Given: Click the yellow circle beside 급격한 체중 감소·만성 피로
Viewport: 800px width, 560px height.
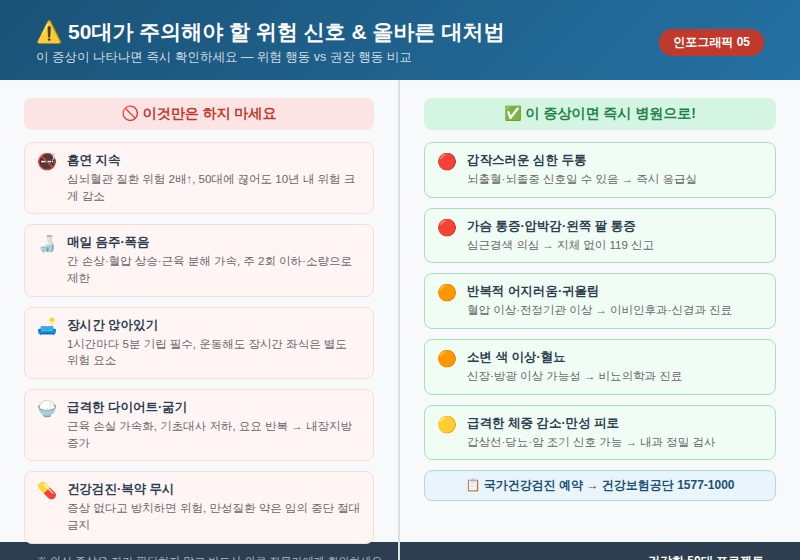Looking at the screenshot, I should coord(447,424).
